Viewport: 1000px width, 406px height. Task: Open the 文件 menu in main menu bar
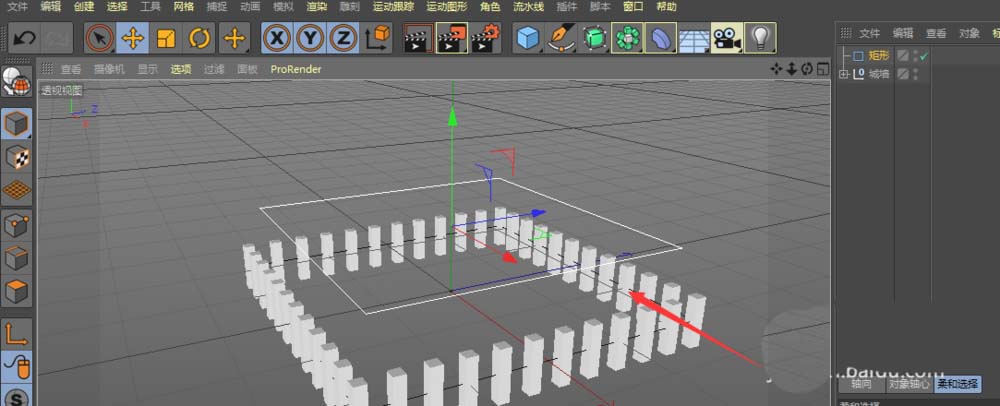17,7
